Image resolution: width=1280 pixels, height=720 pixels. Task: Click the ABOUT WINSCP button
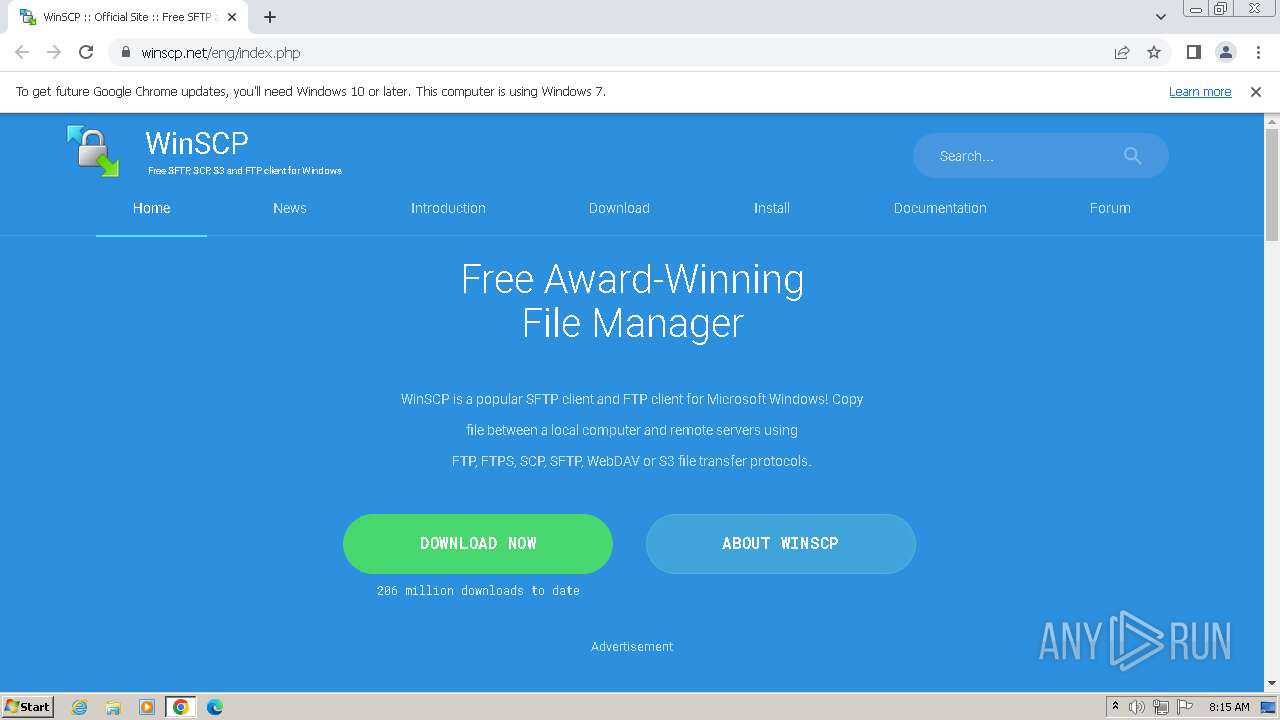(781, 543)
